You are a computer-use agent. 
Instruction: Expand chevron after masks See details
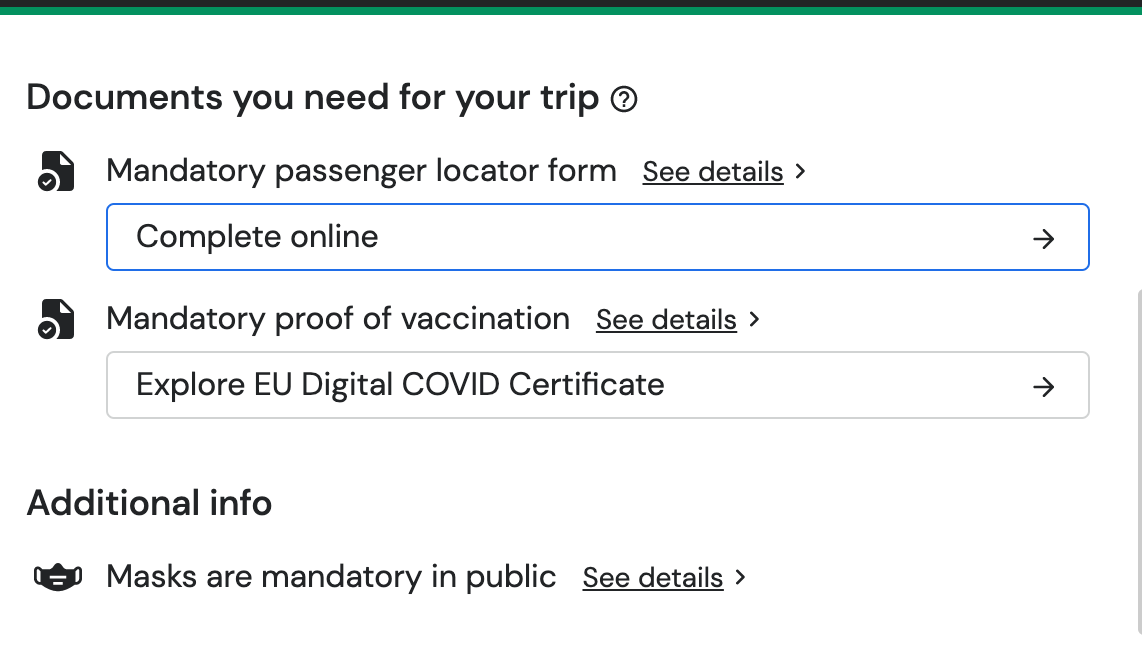pyautogui.click(x=741, y=578)
